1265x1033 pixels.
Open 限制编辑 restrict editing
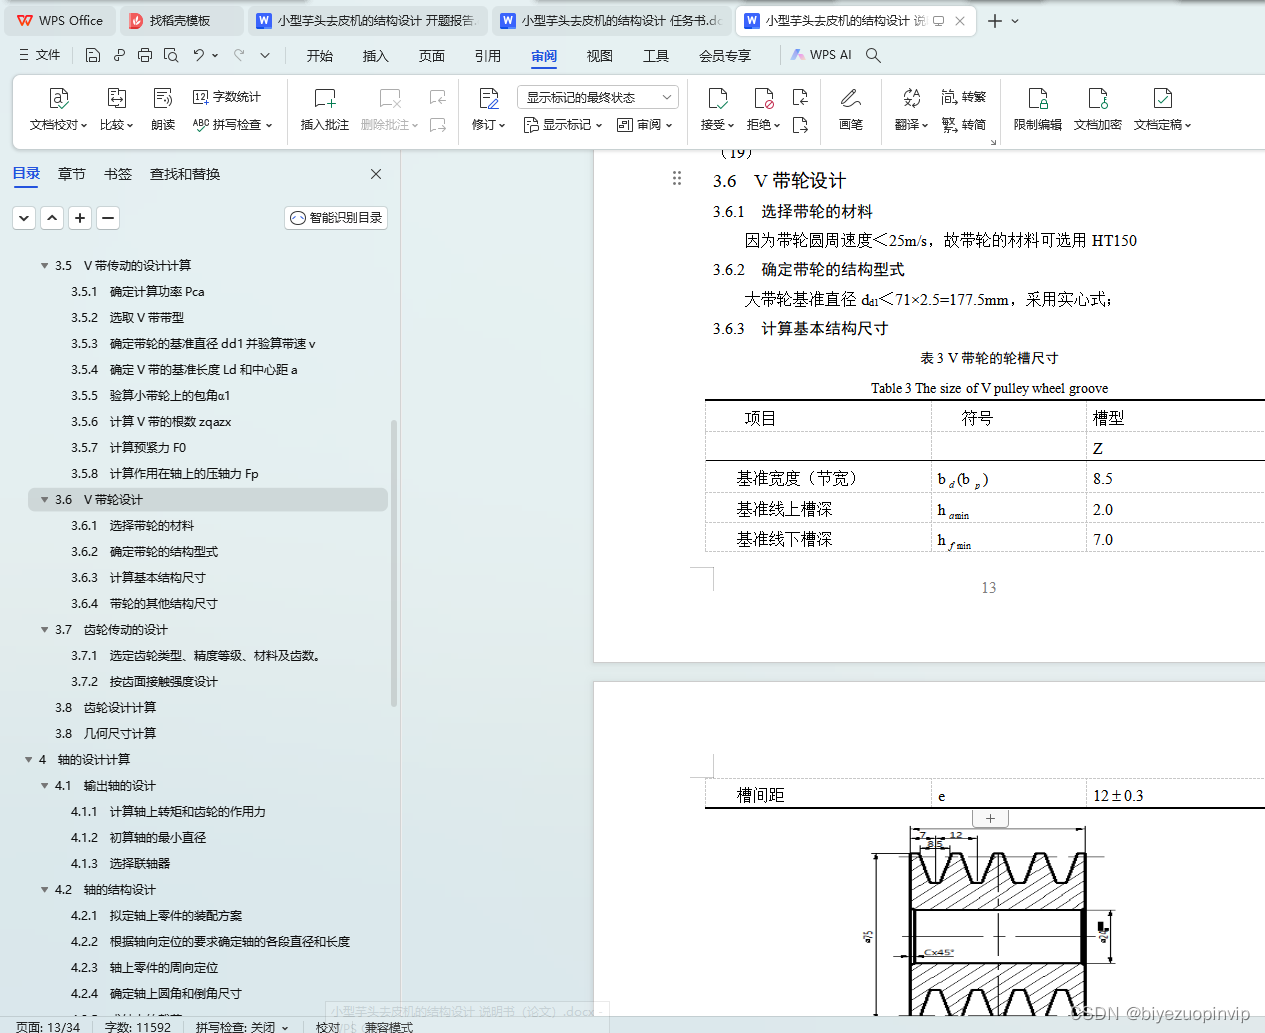[1038, 110]
